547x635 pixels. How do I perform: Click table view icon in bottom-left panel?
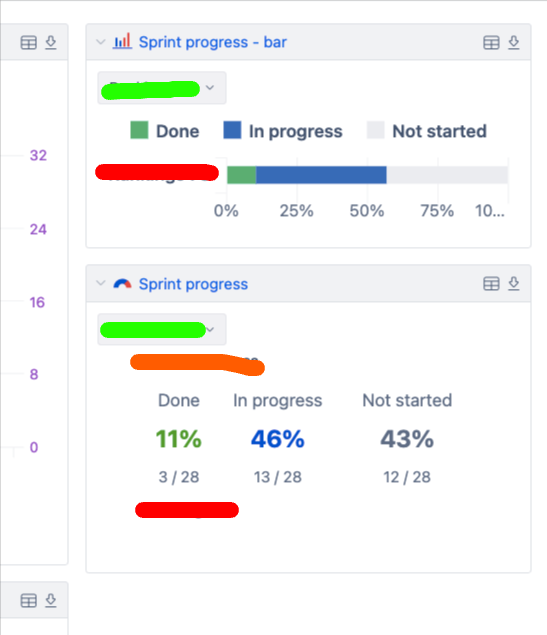28,601
